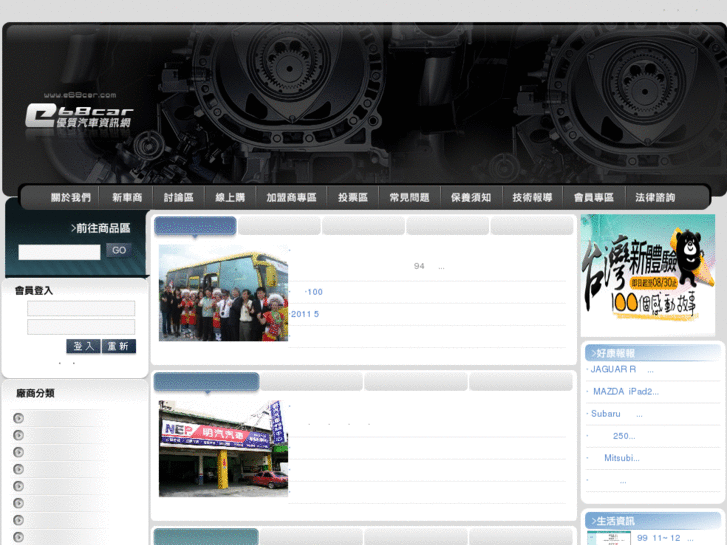Open the 會員專區 member area
Image resolution: width=727 pixels, height=545 pixels.
(x=594, y=198)
